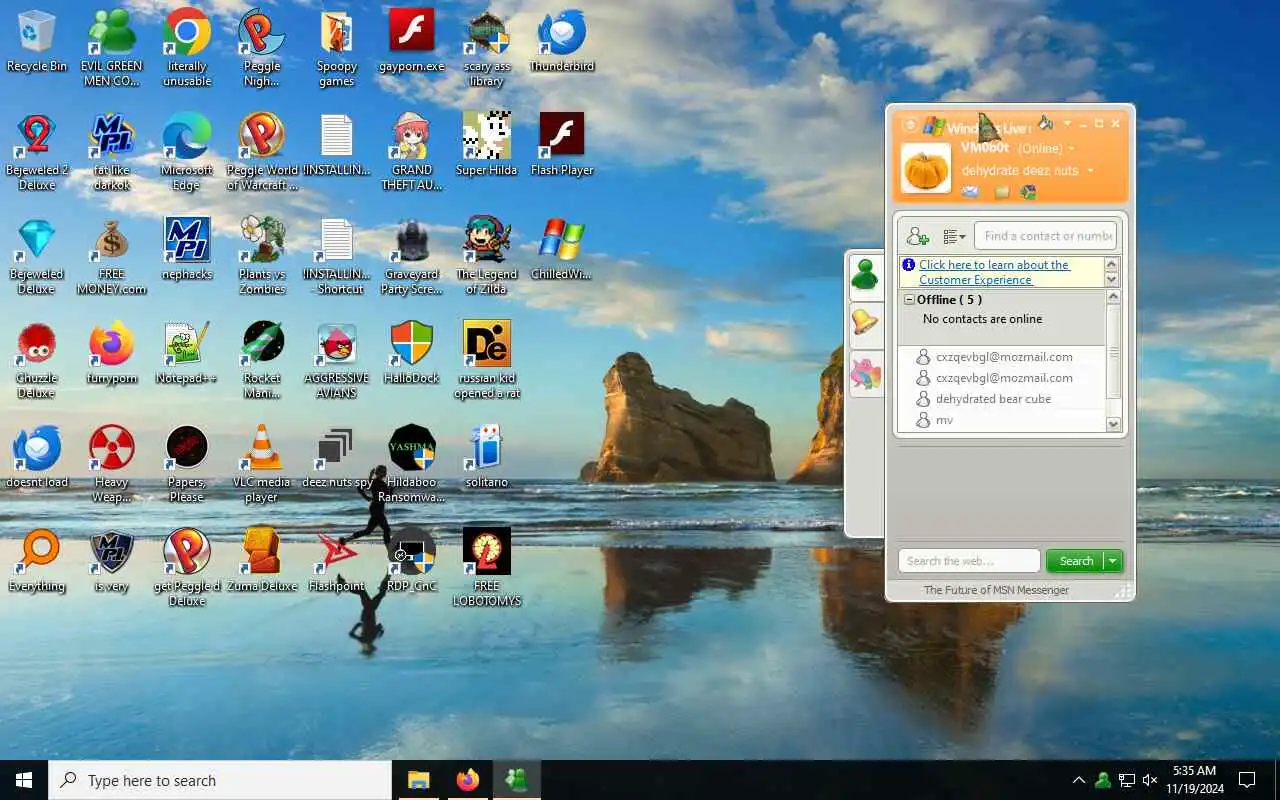This screenshot has height=800, width=1280.
Task: Select the pink butterfly tab in Messenger sidebar
Action: coord(865,374)
